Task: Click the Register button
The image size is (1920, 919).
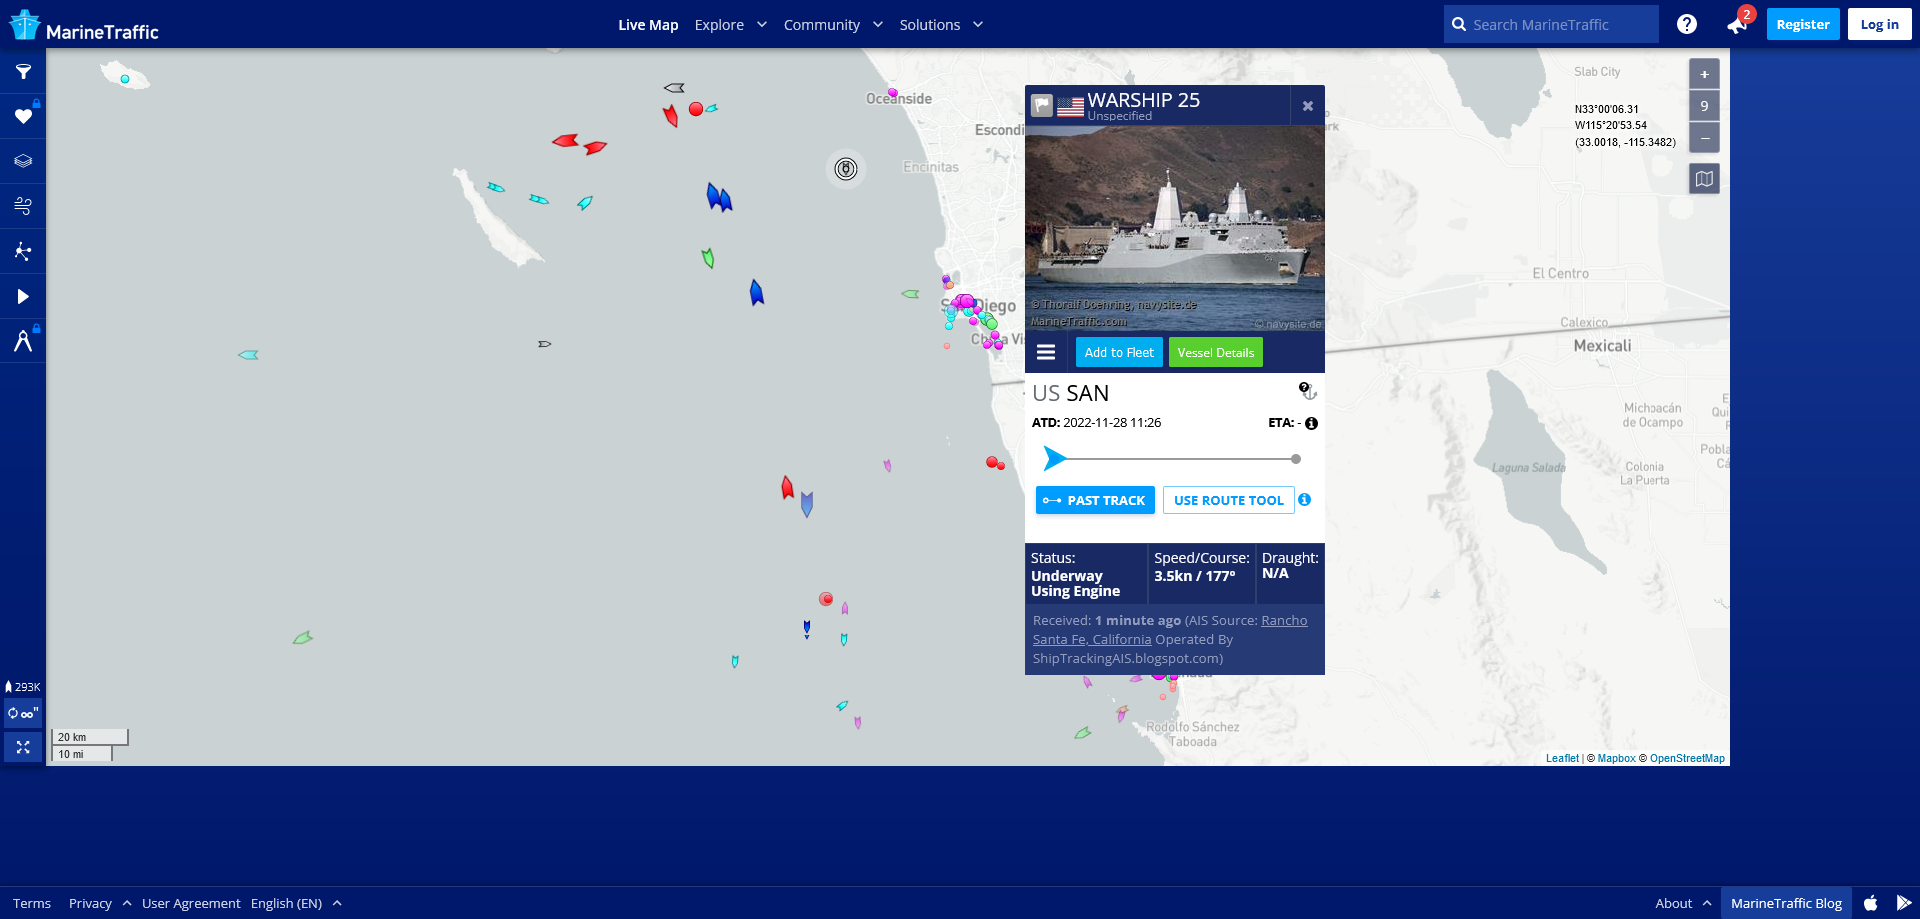Action: pyautogui.click(x=1803, y=24)
